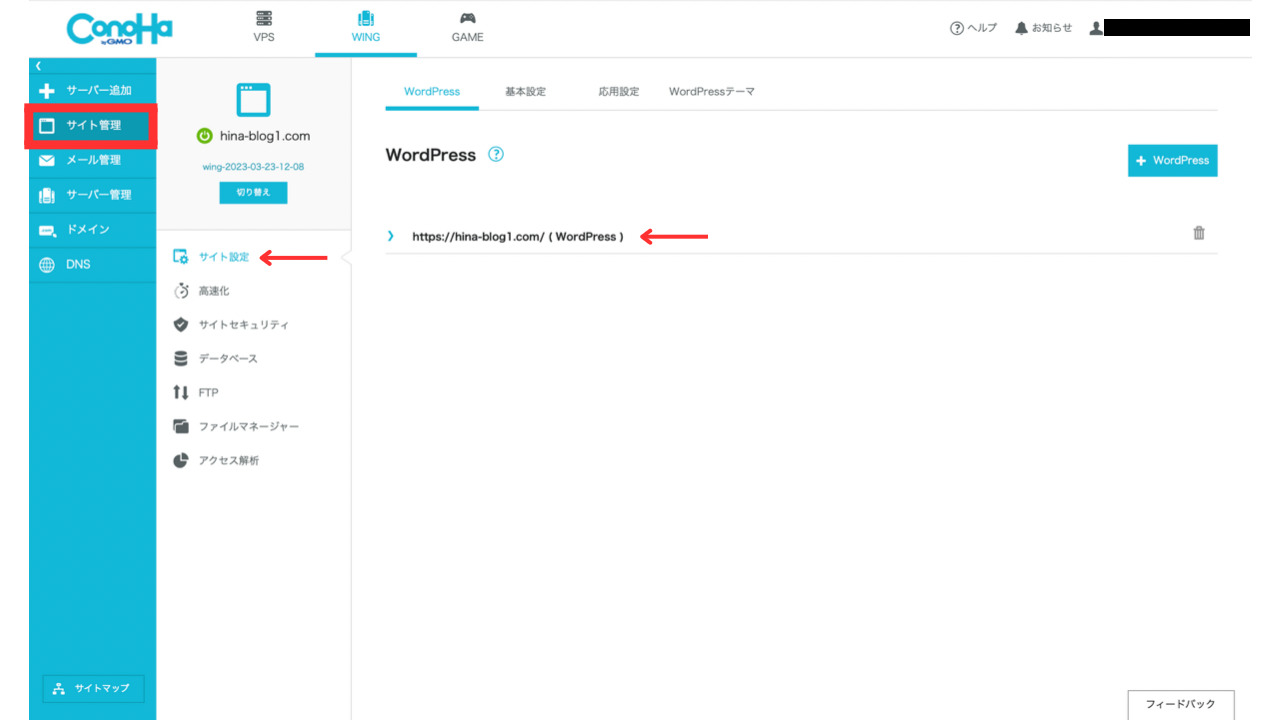The height and width of the screenshot is (720, 1280).
Task: Click the hina-blog1.com domain name
Action: pos(265,136)
